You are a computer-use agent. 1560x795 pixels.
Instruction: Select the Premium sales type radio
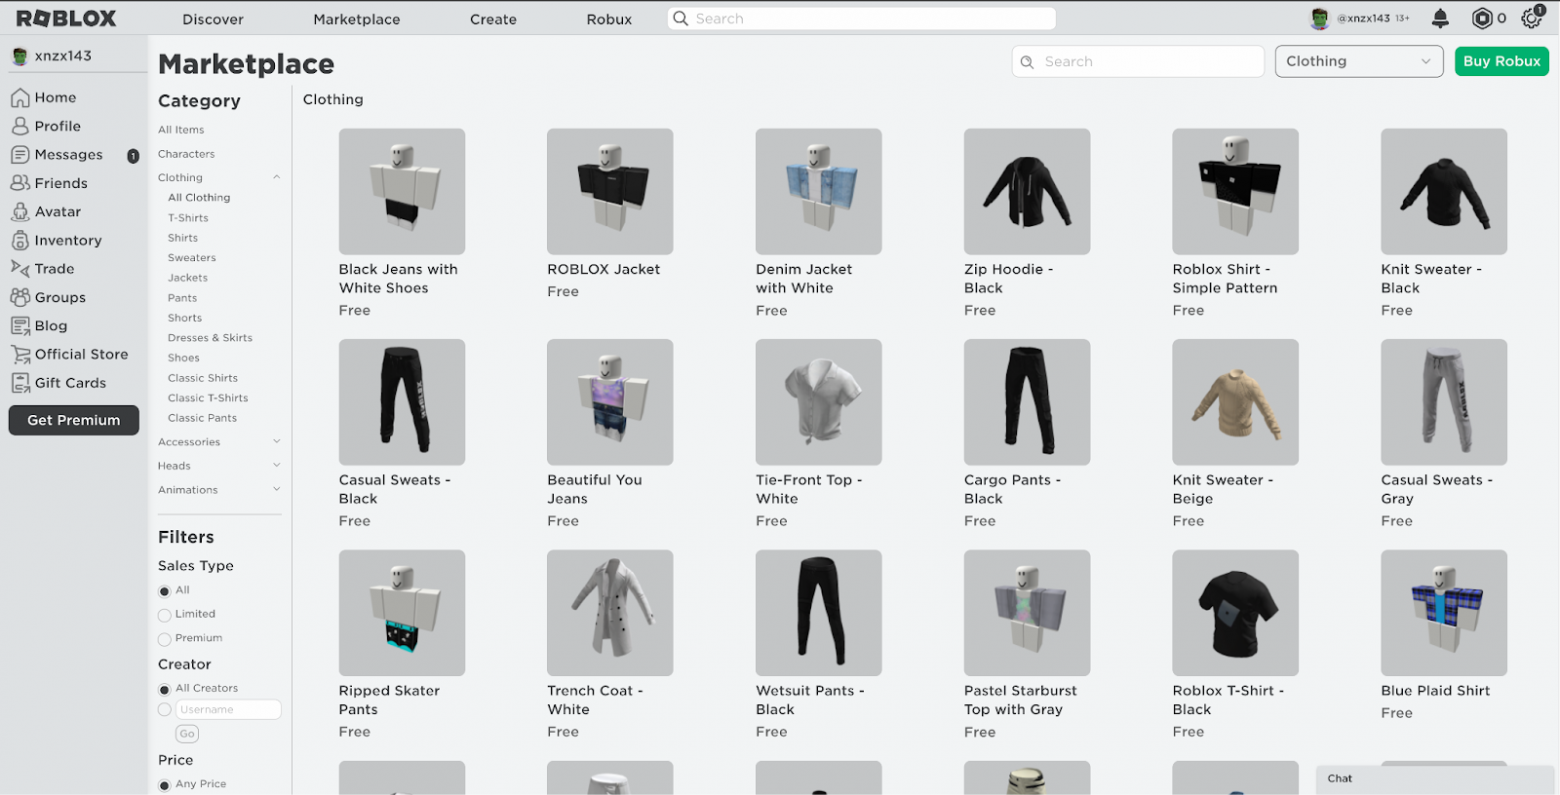[x=165, y=639]
